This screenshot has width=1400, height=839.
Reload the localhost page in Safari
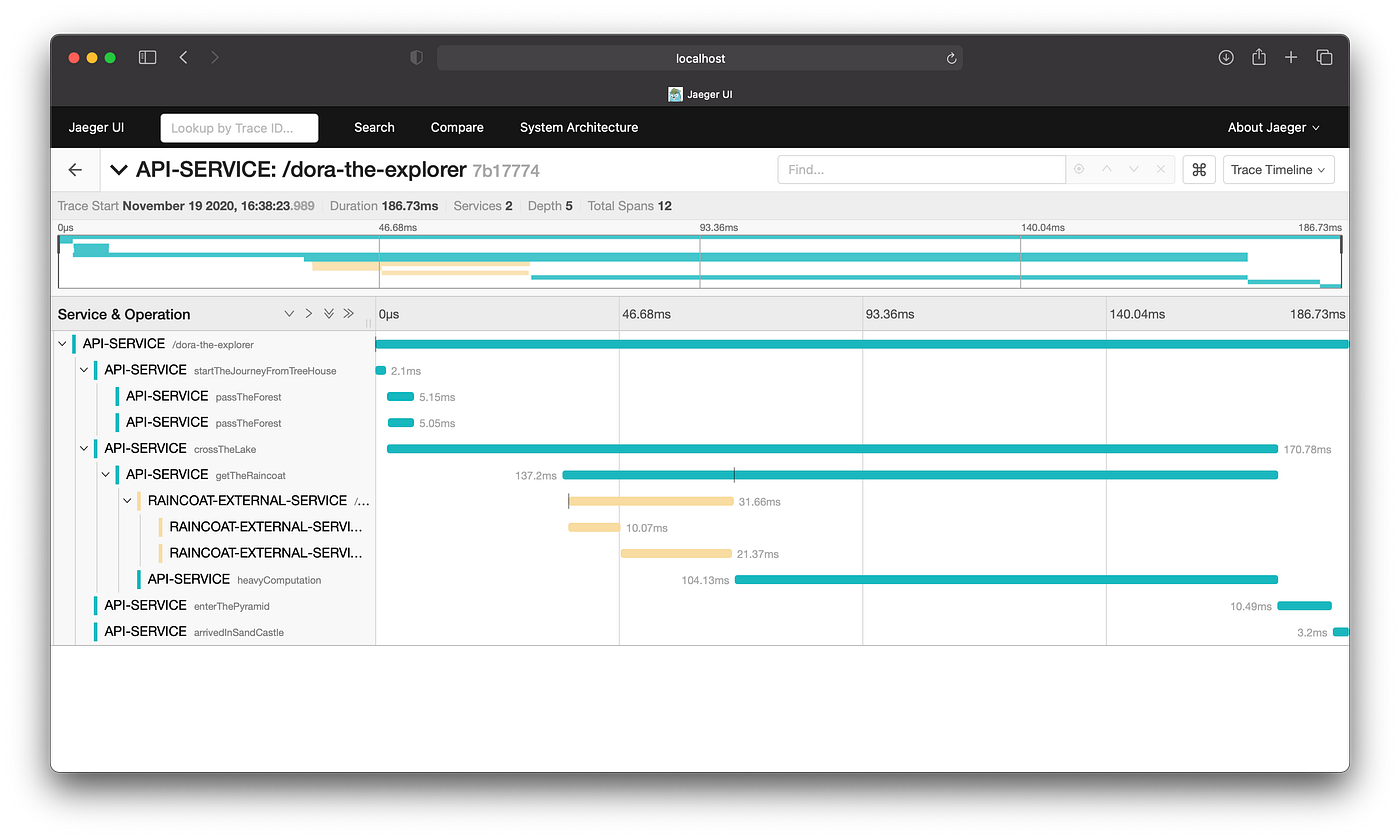(x=951, y=57)
